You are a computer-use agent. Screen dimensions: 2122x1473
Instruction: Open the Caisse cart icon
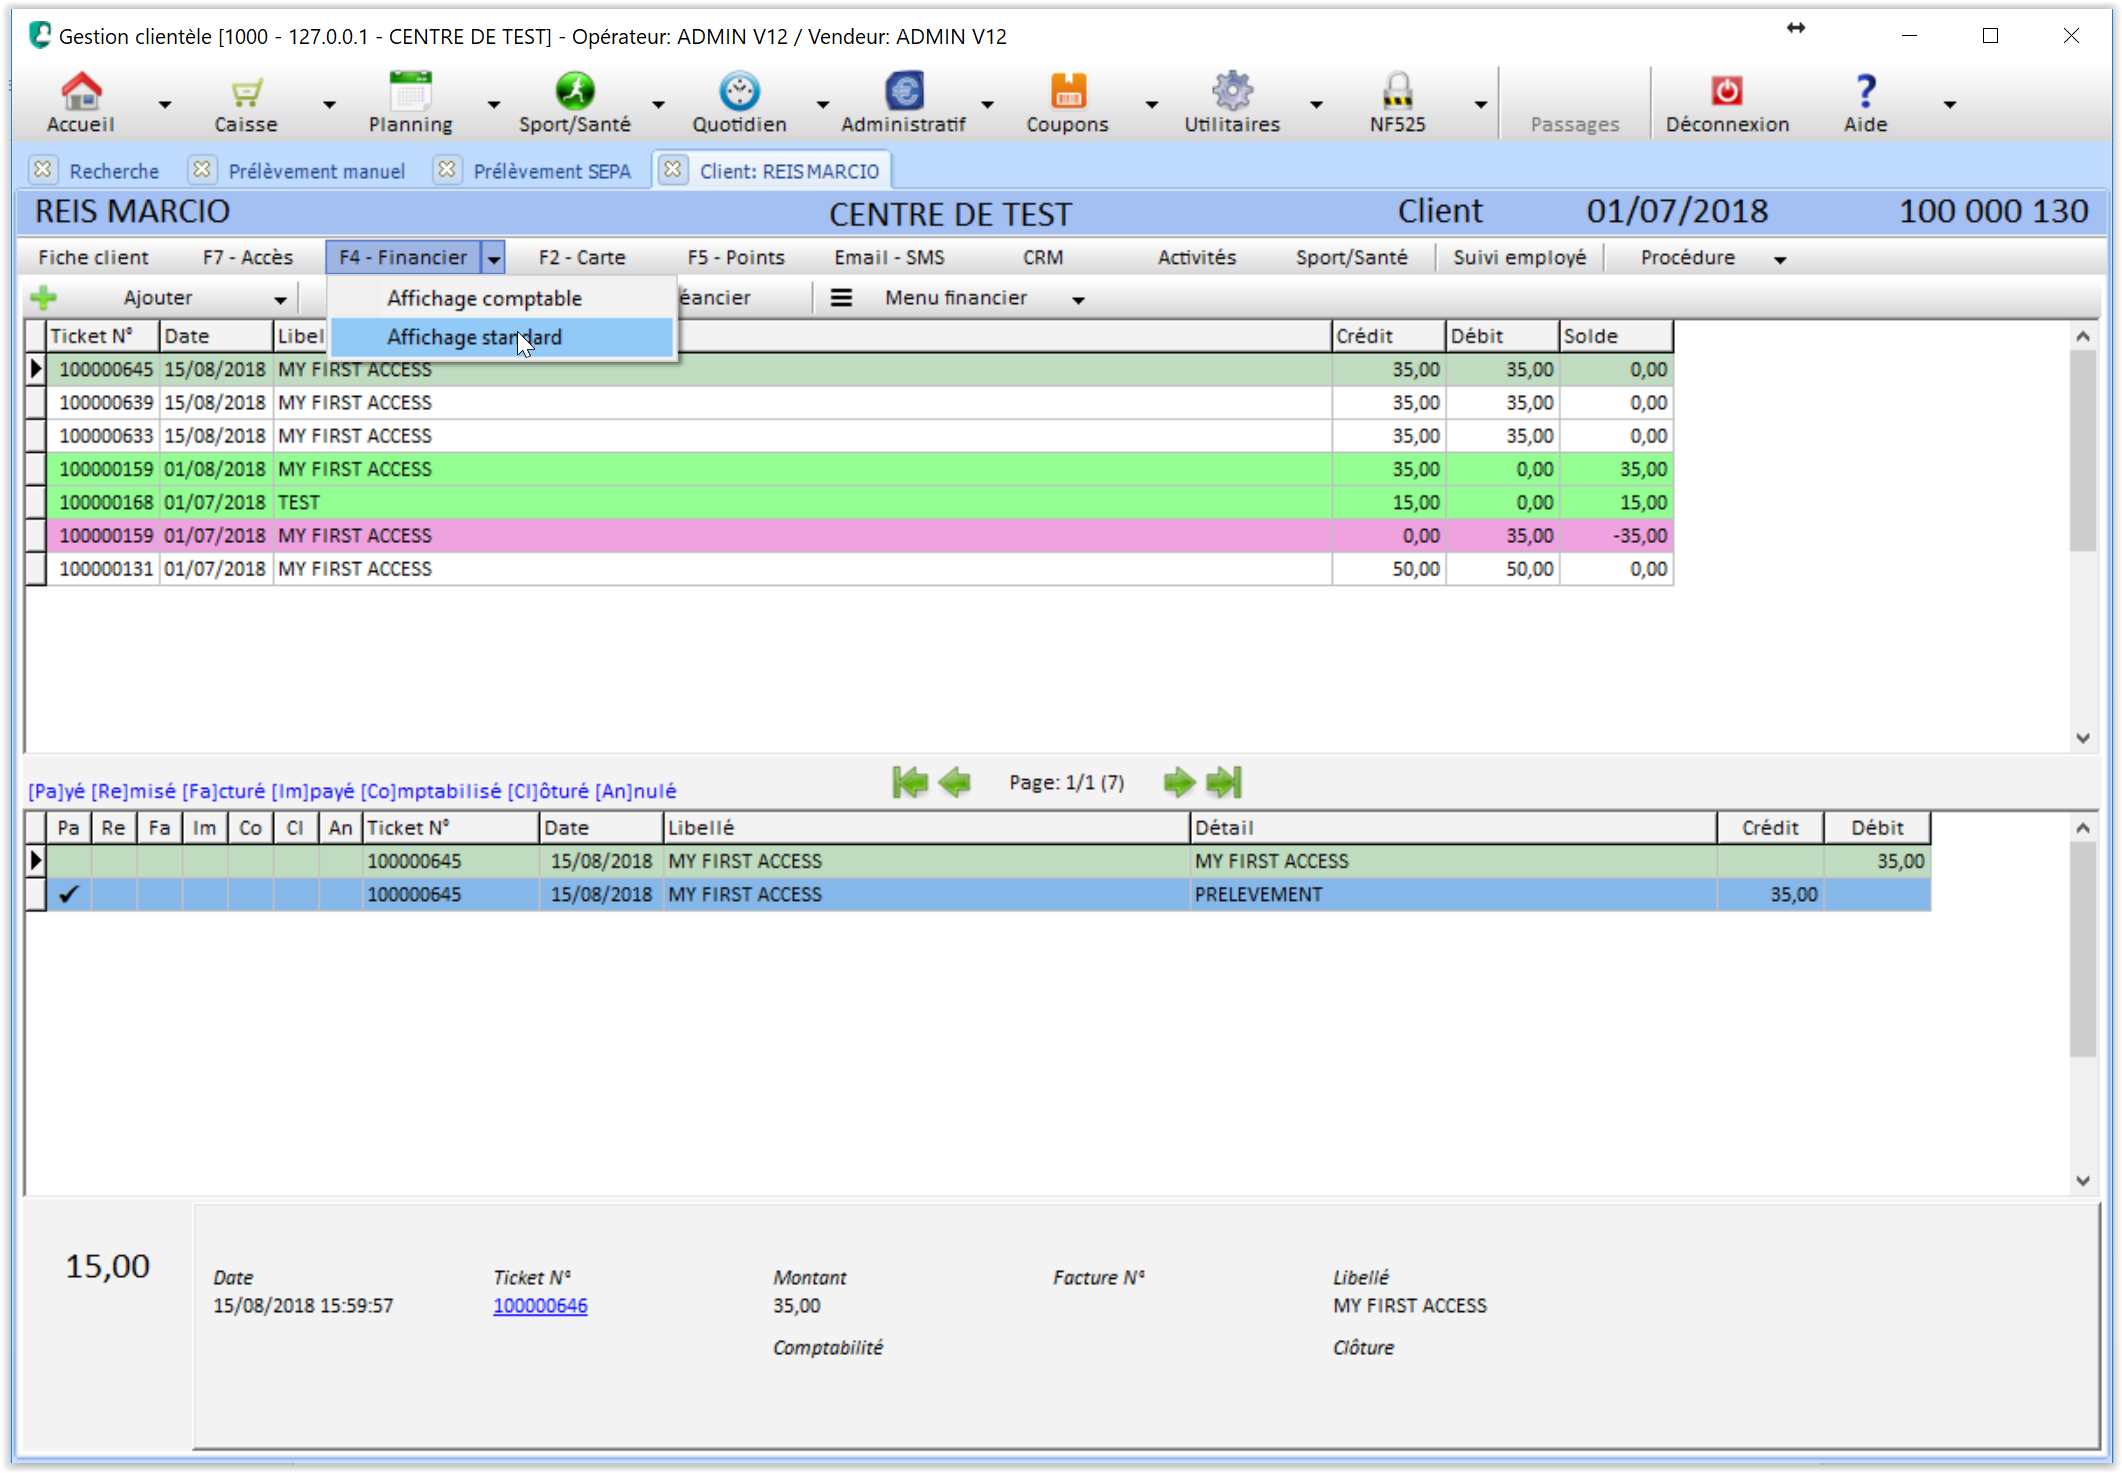246,91
